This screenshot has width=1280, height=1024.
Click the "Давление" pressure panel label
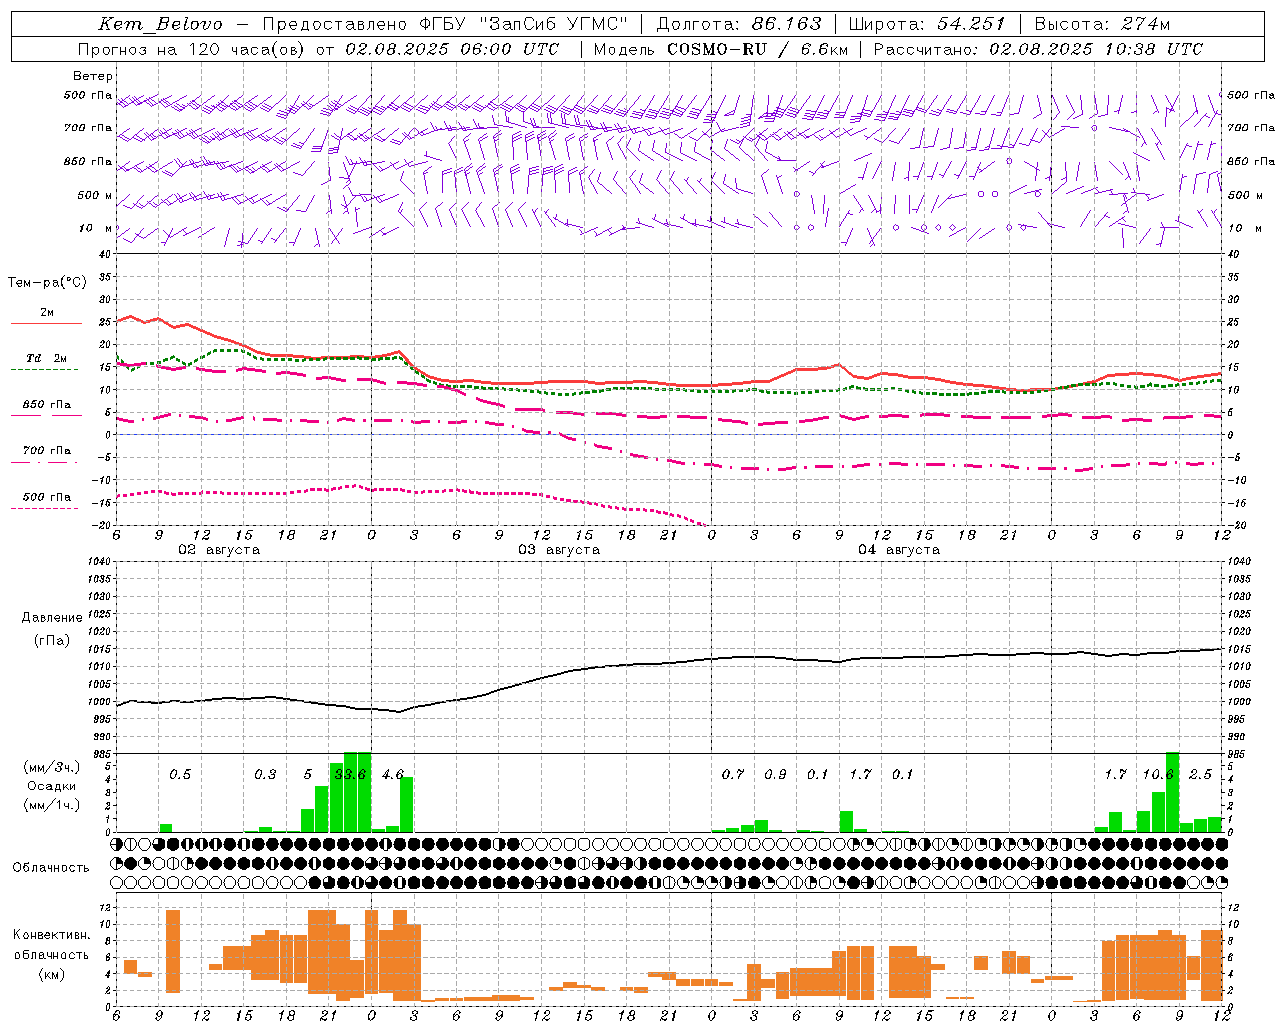pyautogui.click(x=52, y=618)
